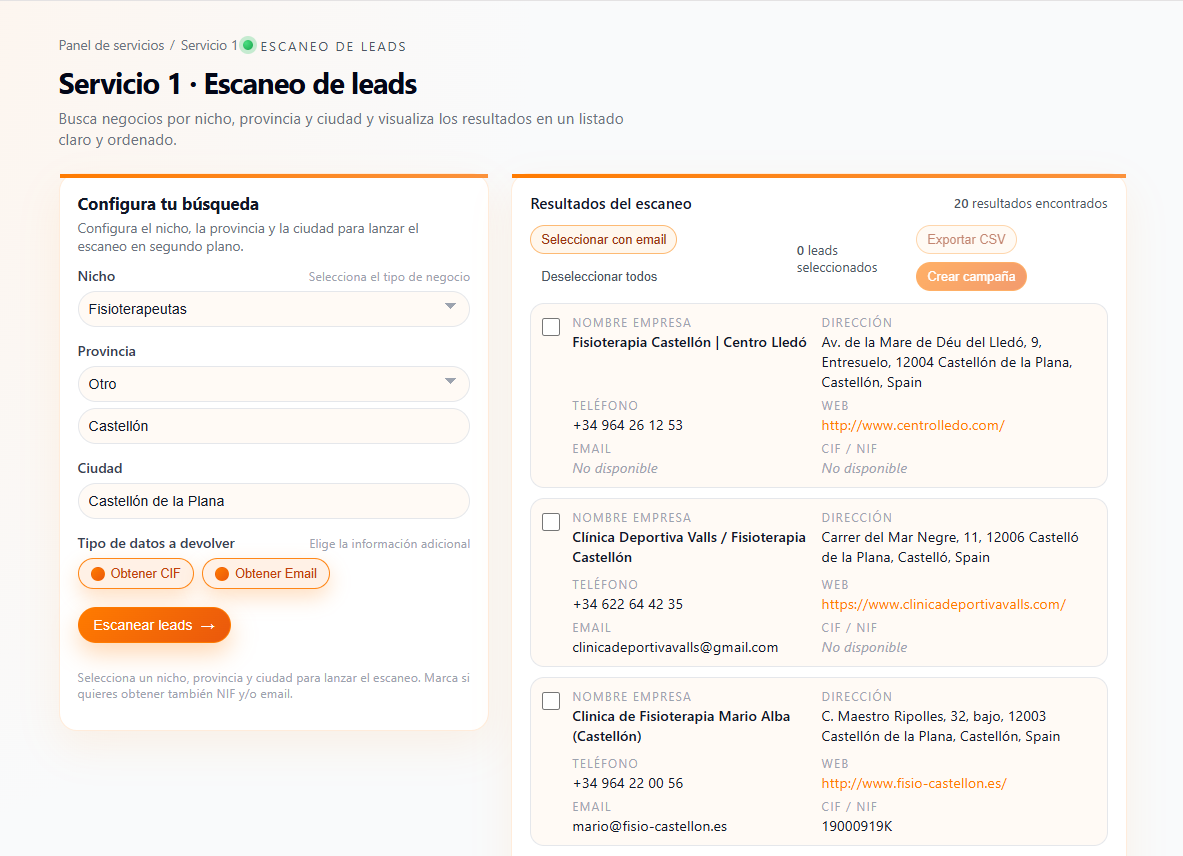Click address Carrer del Mar Negre, 11
The width and height of the screenshot is (1183, 856).
[950, 548]
